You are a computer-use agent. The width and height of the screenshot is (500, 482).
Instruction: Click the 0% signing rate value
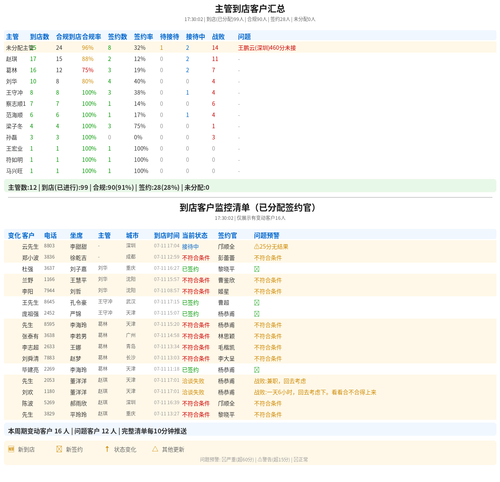[x=138, y=137]
